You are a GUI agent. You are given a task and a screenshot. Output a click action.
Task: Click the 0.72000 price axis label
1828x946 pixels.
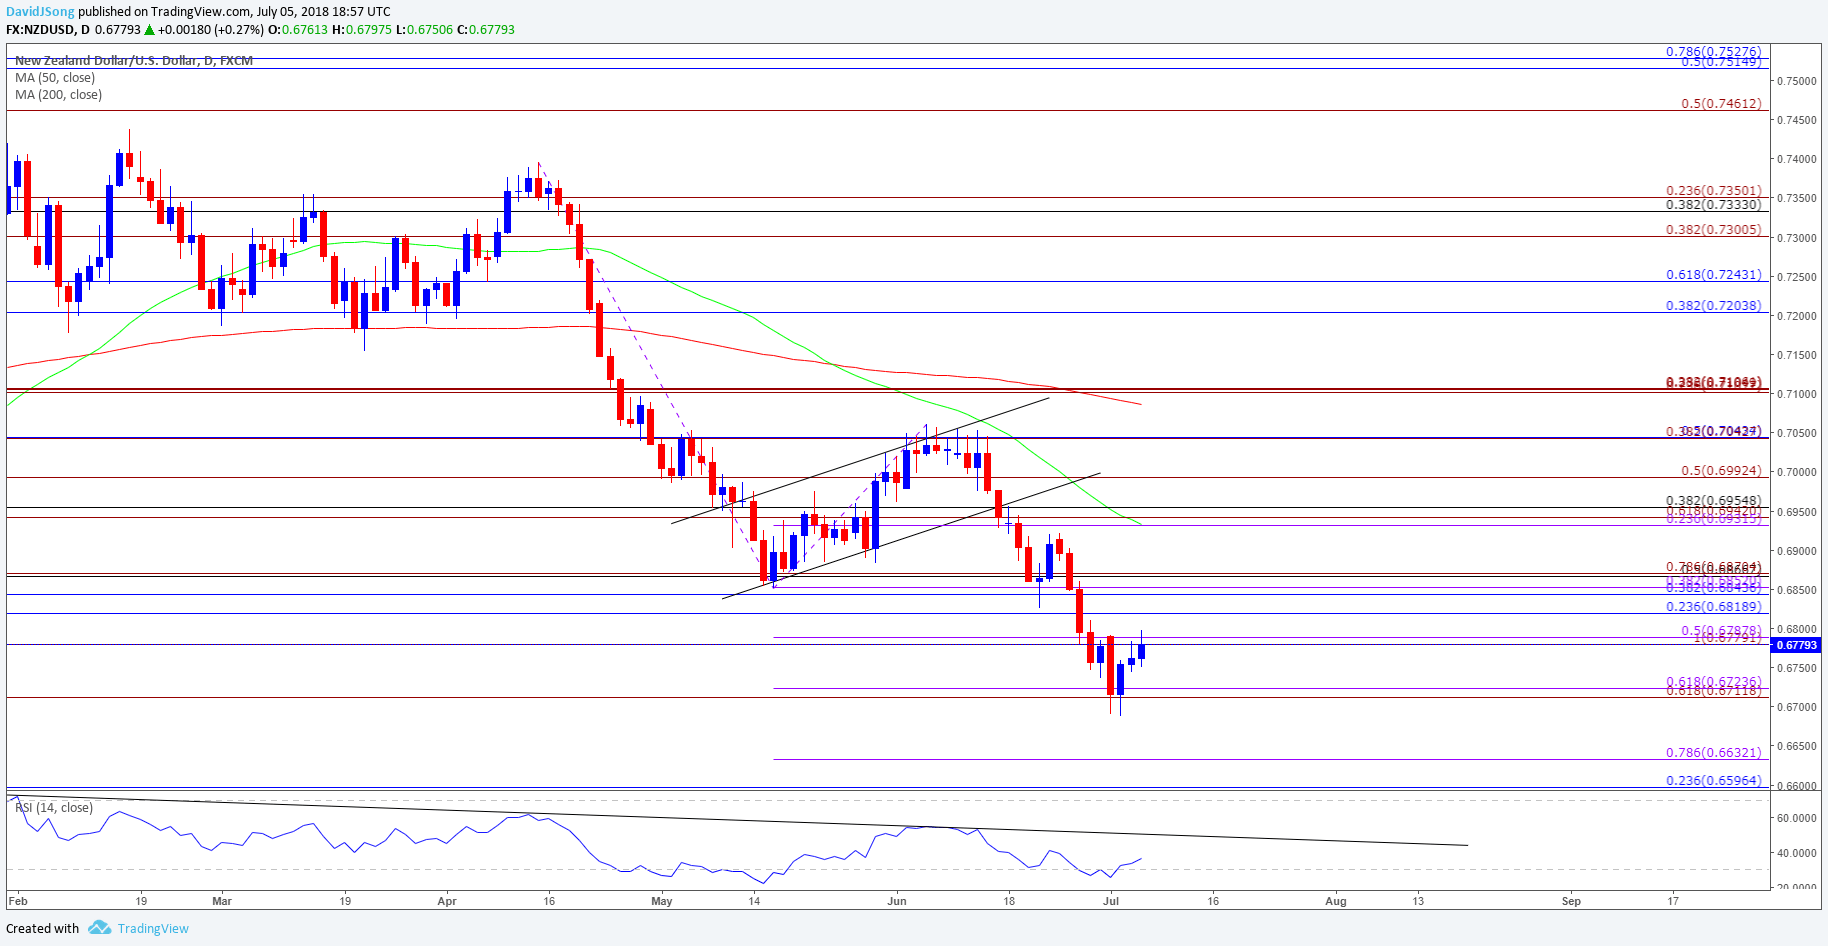pyautogui.click(x=1796, y=316)
